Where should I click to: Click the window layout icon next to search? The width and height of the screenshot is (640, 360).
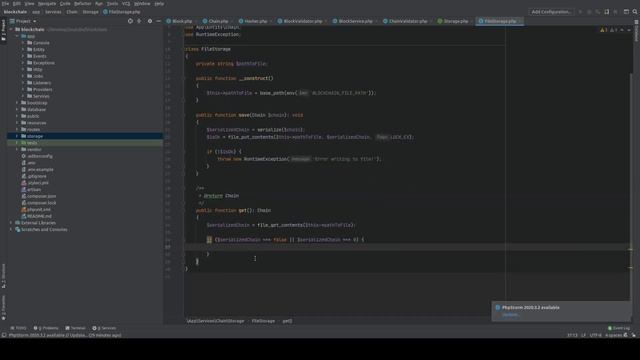click(x=626, y=12)
